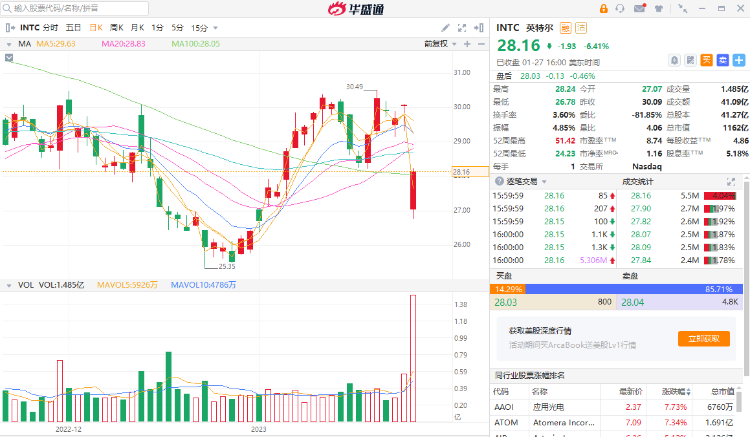
Task: Open the 15分 interval dropdown arrow
Action: coord(215,28)
